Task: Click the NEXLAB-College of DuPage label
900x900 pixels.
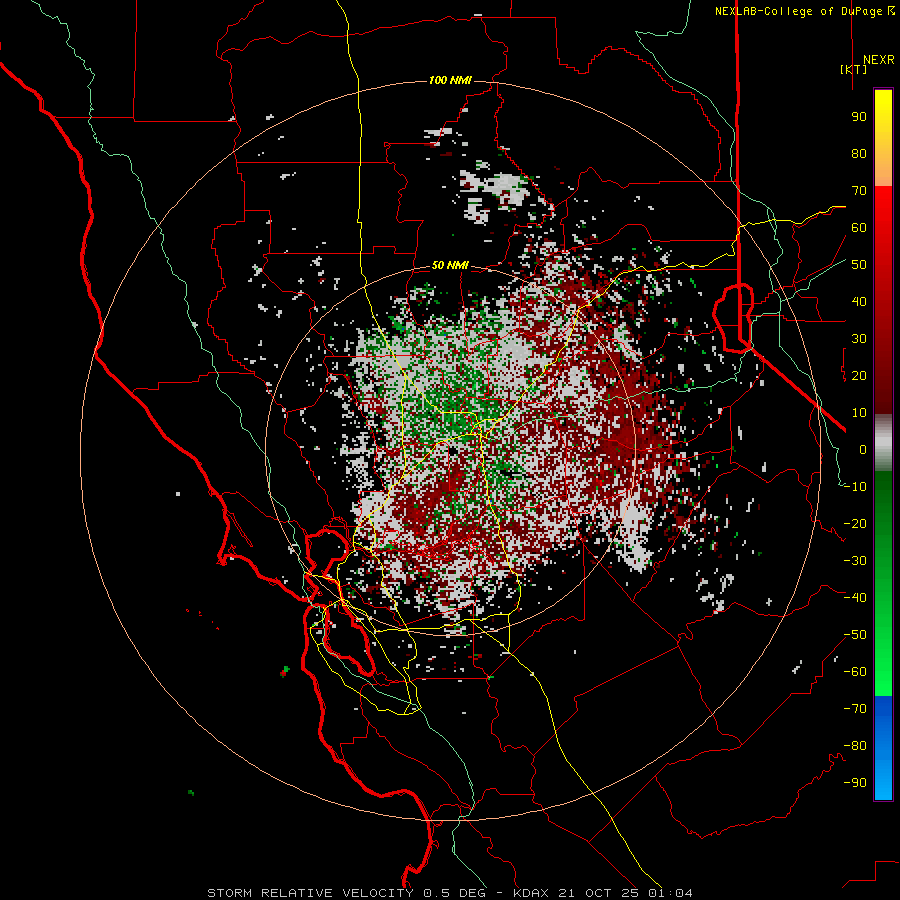Action: coord(798,11)
